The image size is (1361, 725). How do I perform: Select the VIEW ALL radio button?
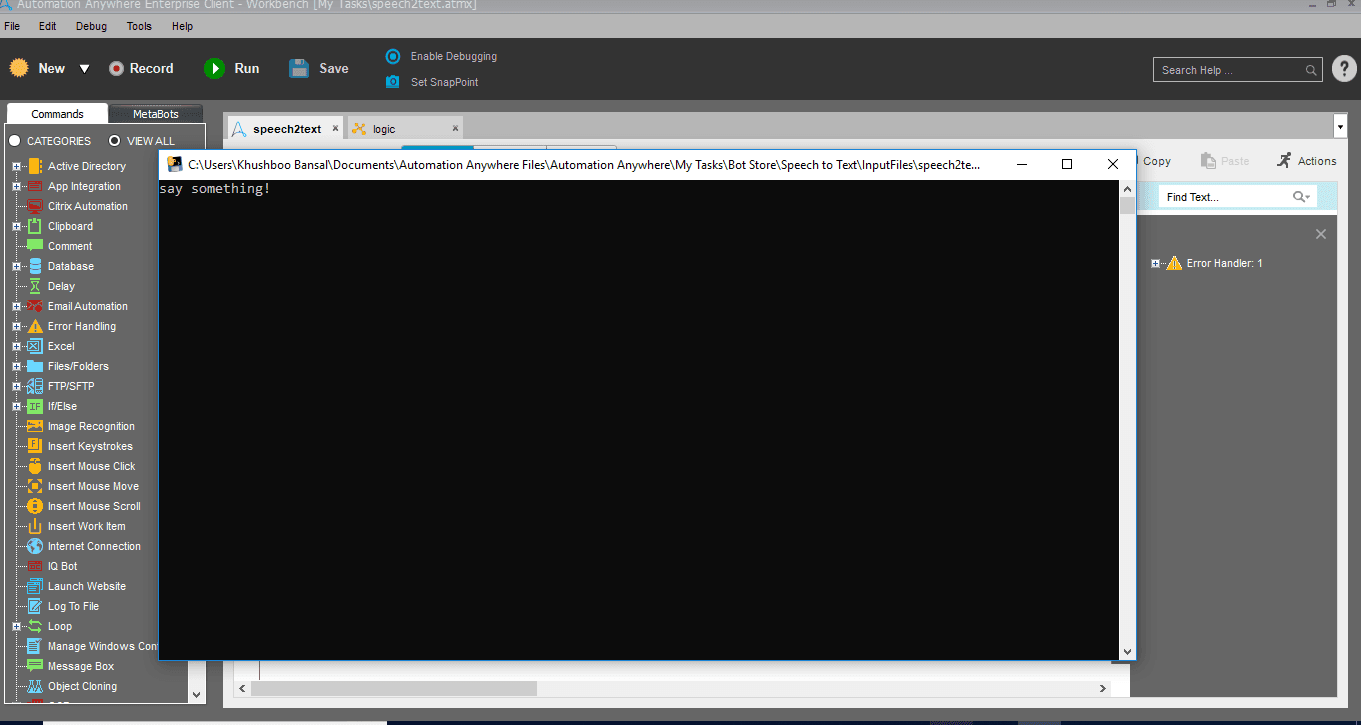[115, 141]
